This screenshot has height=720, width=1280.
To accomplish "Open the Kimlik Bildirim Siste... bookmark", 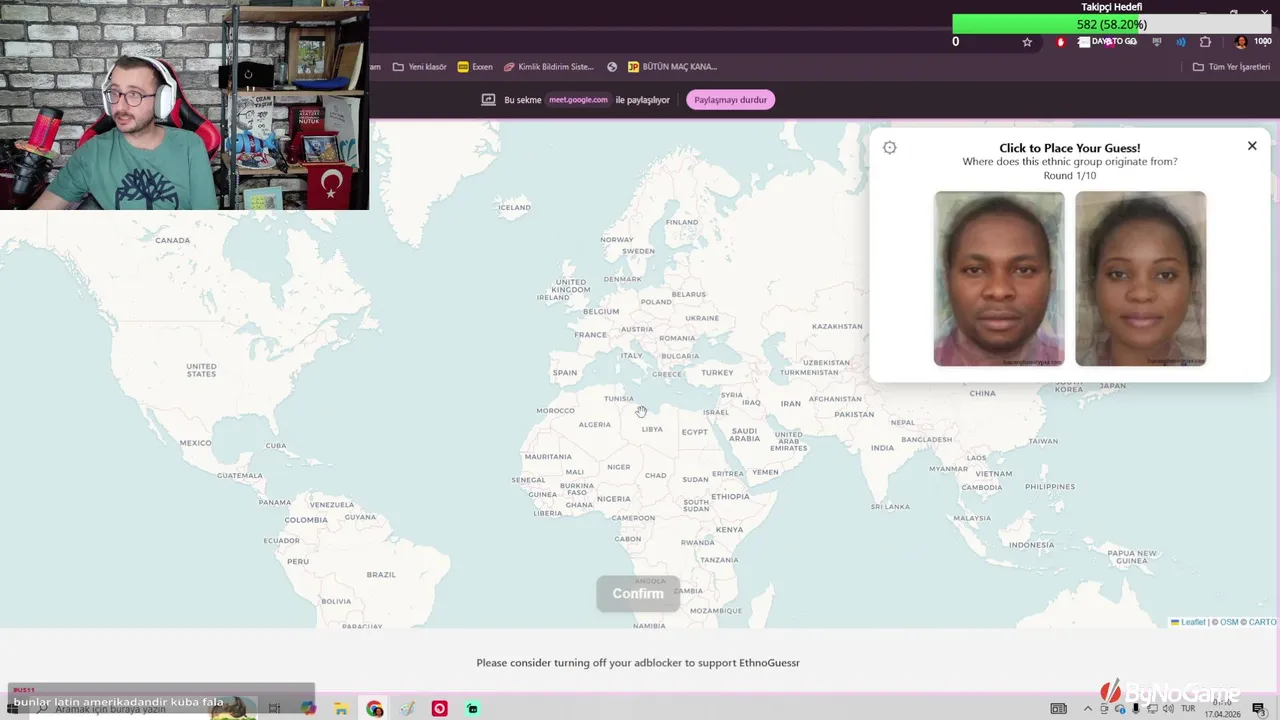I will [549, 67].
